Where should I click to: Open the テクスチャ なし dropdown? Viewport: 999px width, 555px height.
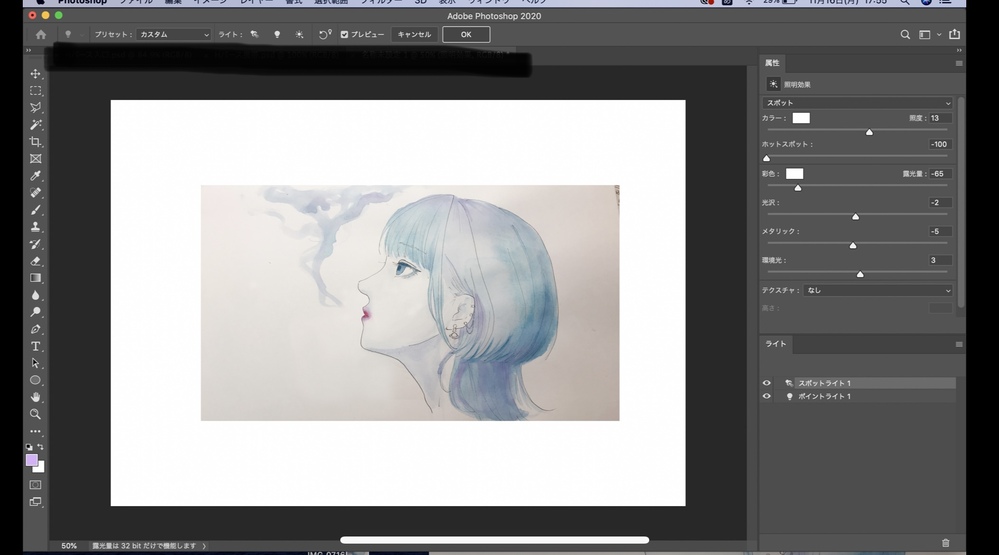pos(878,291)
